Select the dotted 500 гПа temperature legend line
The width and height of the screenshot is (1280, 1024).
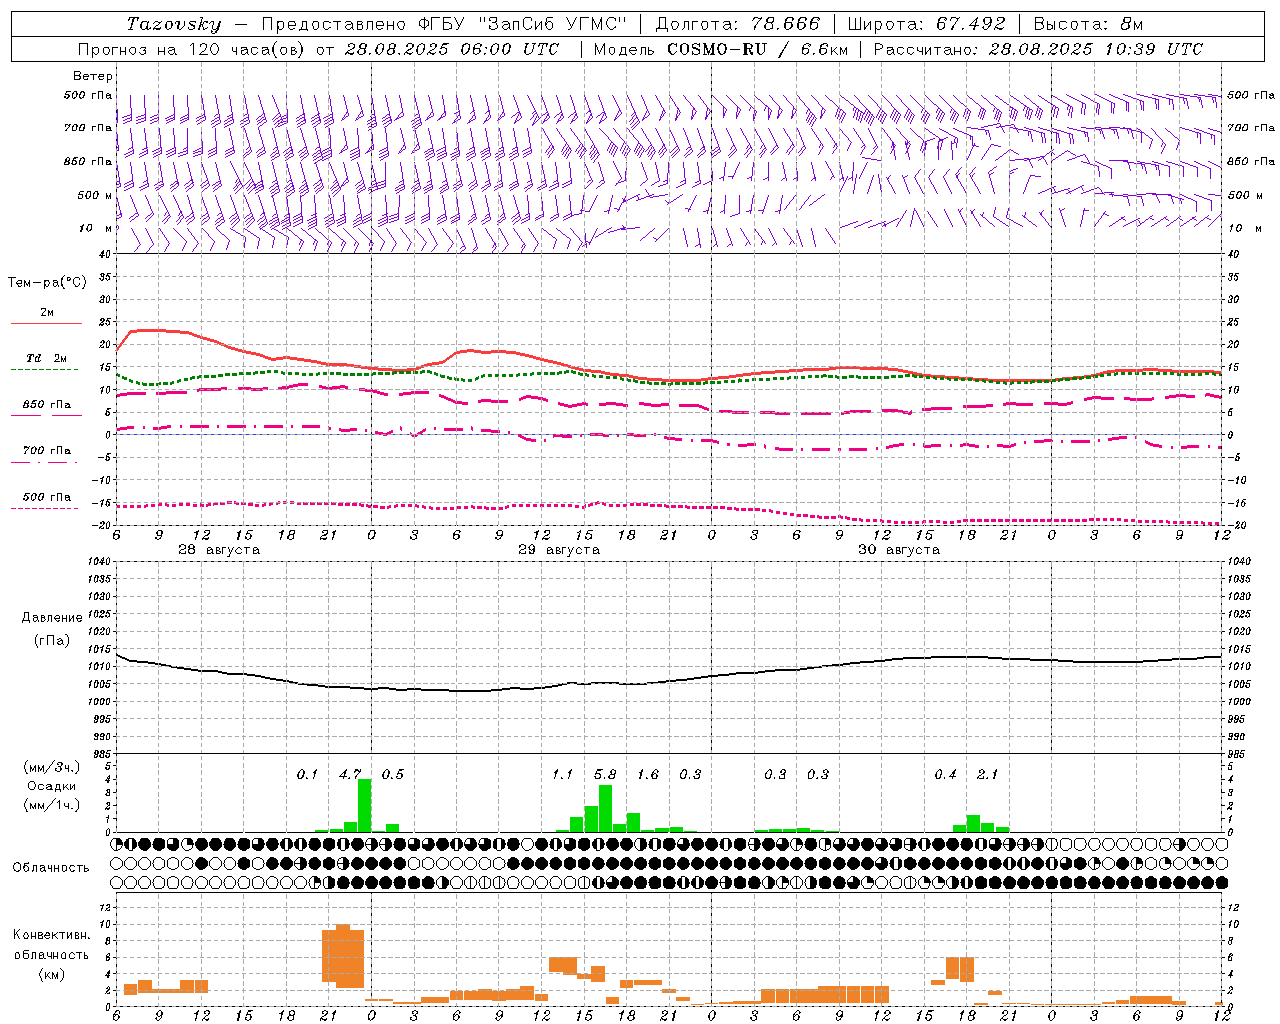tap(45, 509)
